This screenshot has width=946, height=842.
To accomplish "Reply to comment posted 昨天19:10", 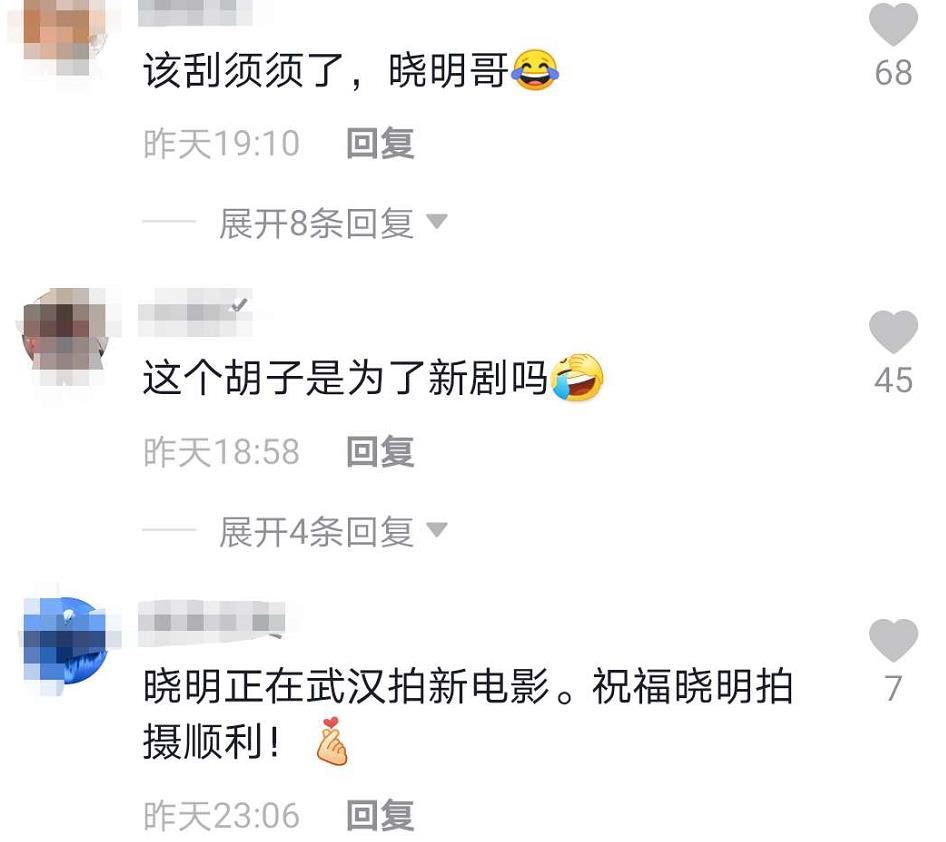I will click(x=380, y=144).
